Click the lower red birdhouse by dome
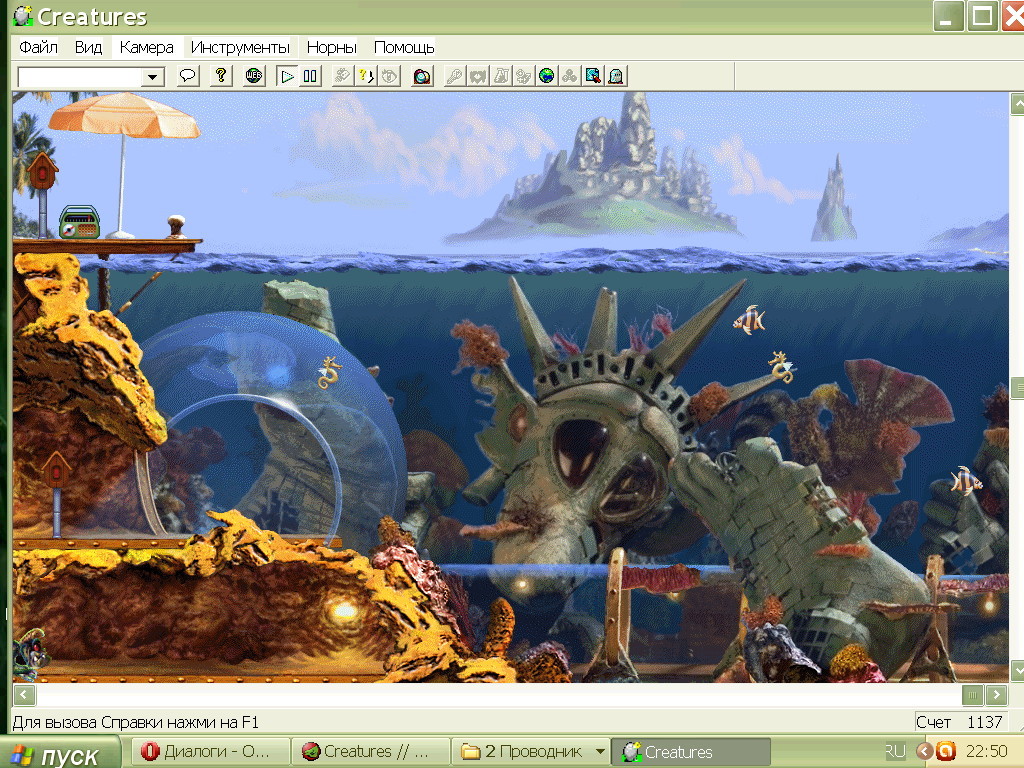 [x=56, y=469]
